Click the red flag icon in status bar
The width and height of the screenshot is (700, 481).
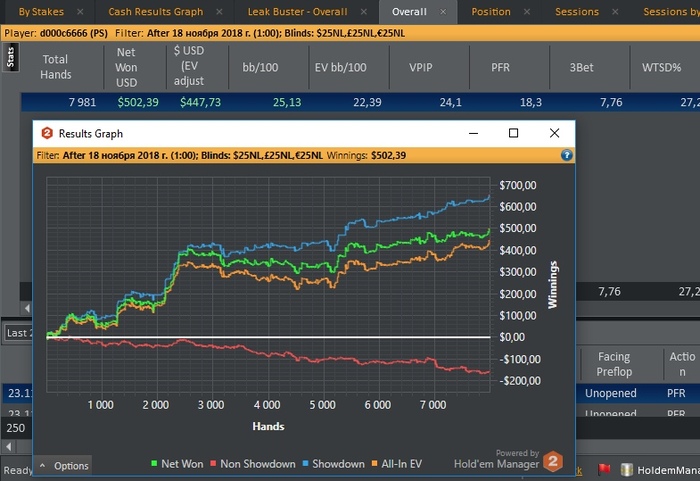click(x=604, y=469)
